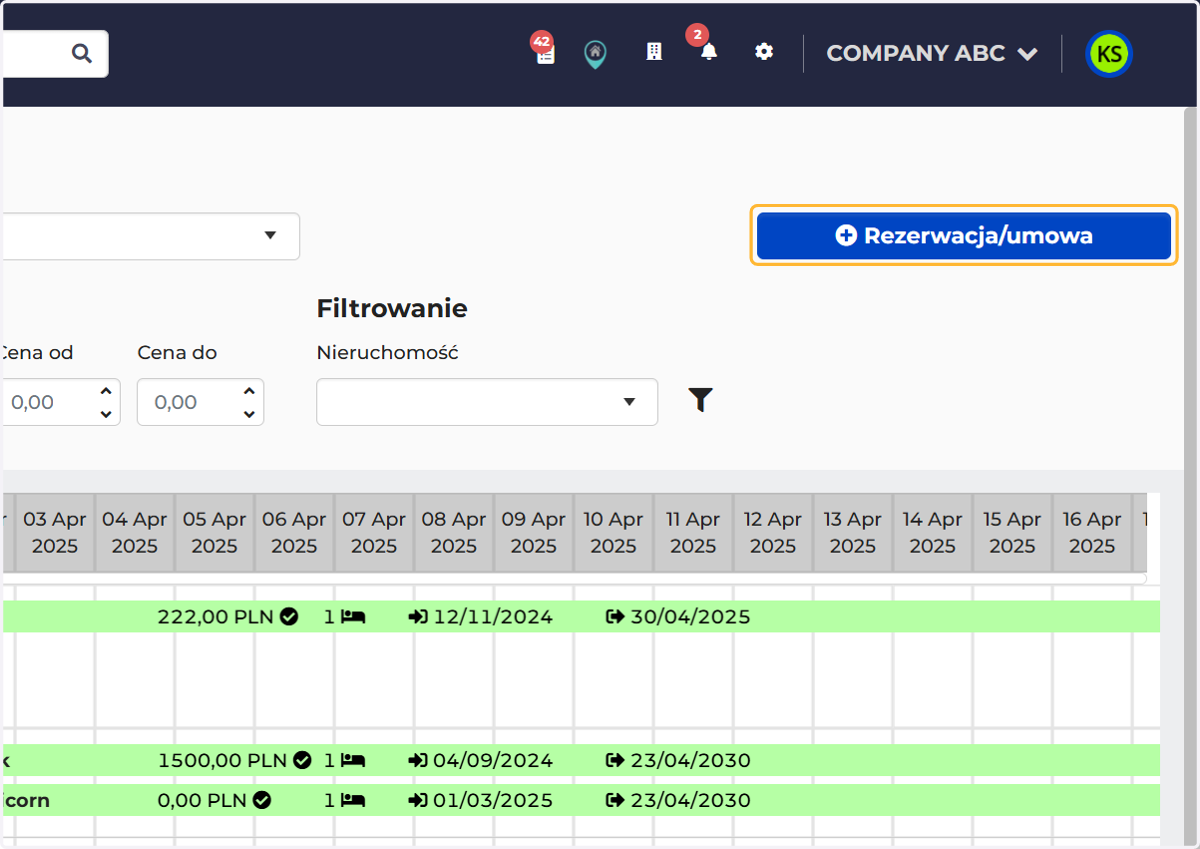Click the verified checkmark next to 1500,00 PLN
Viewport: 1200px width, 849px height.
coord(302,761)
